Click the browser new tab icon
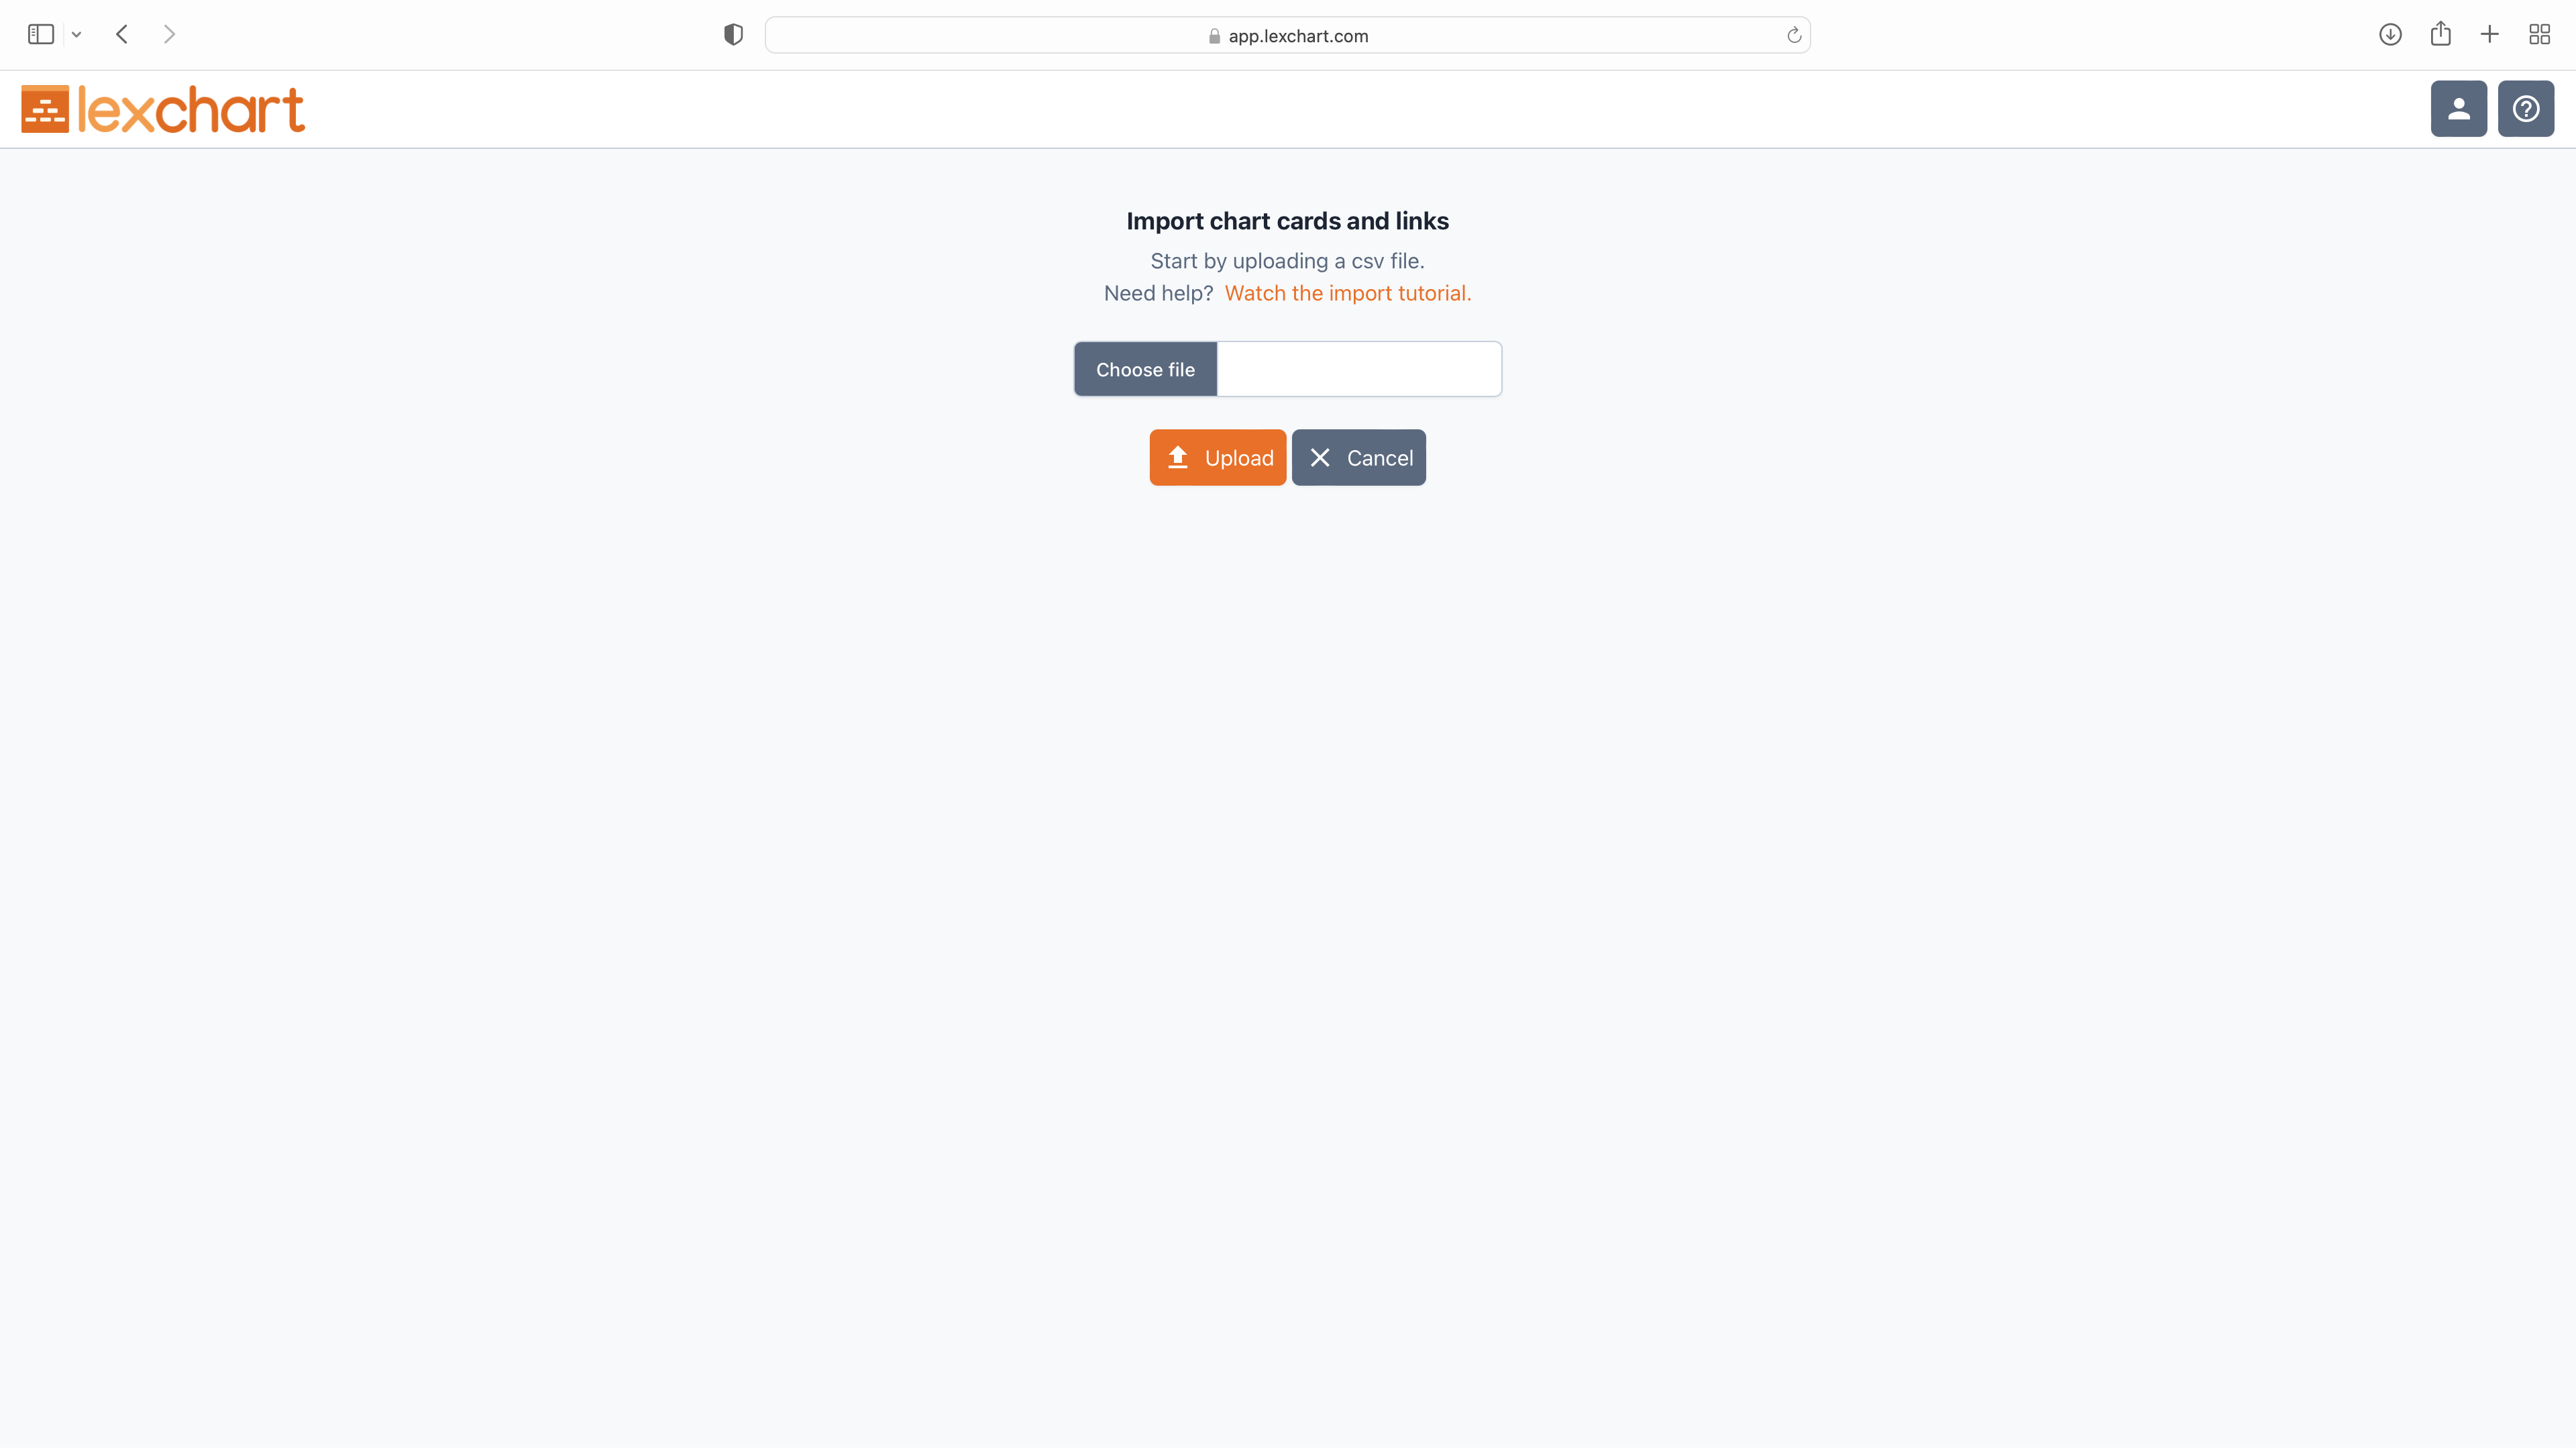The image size is (2576, 1449). click(x=2491, y=34)
